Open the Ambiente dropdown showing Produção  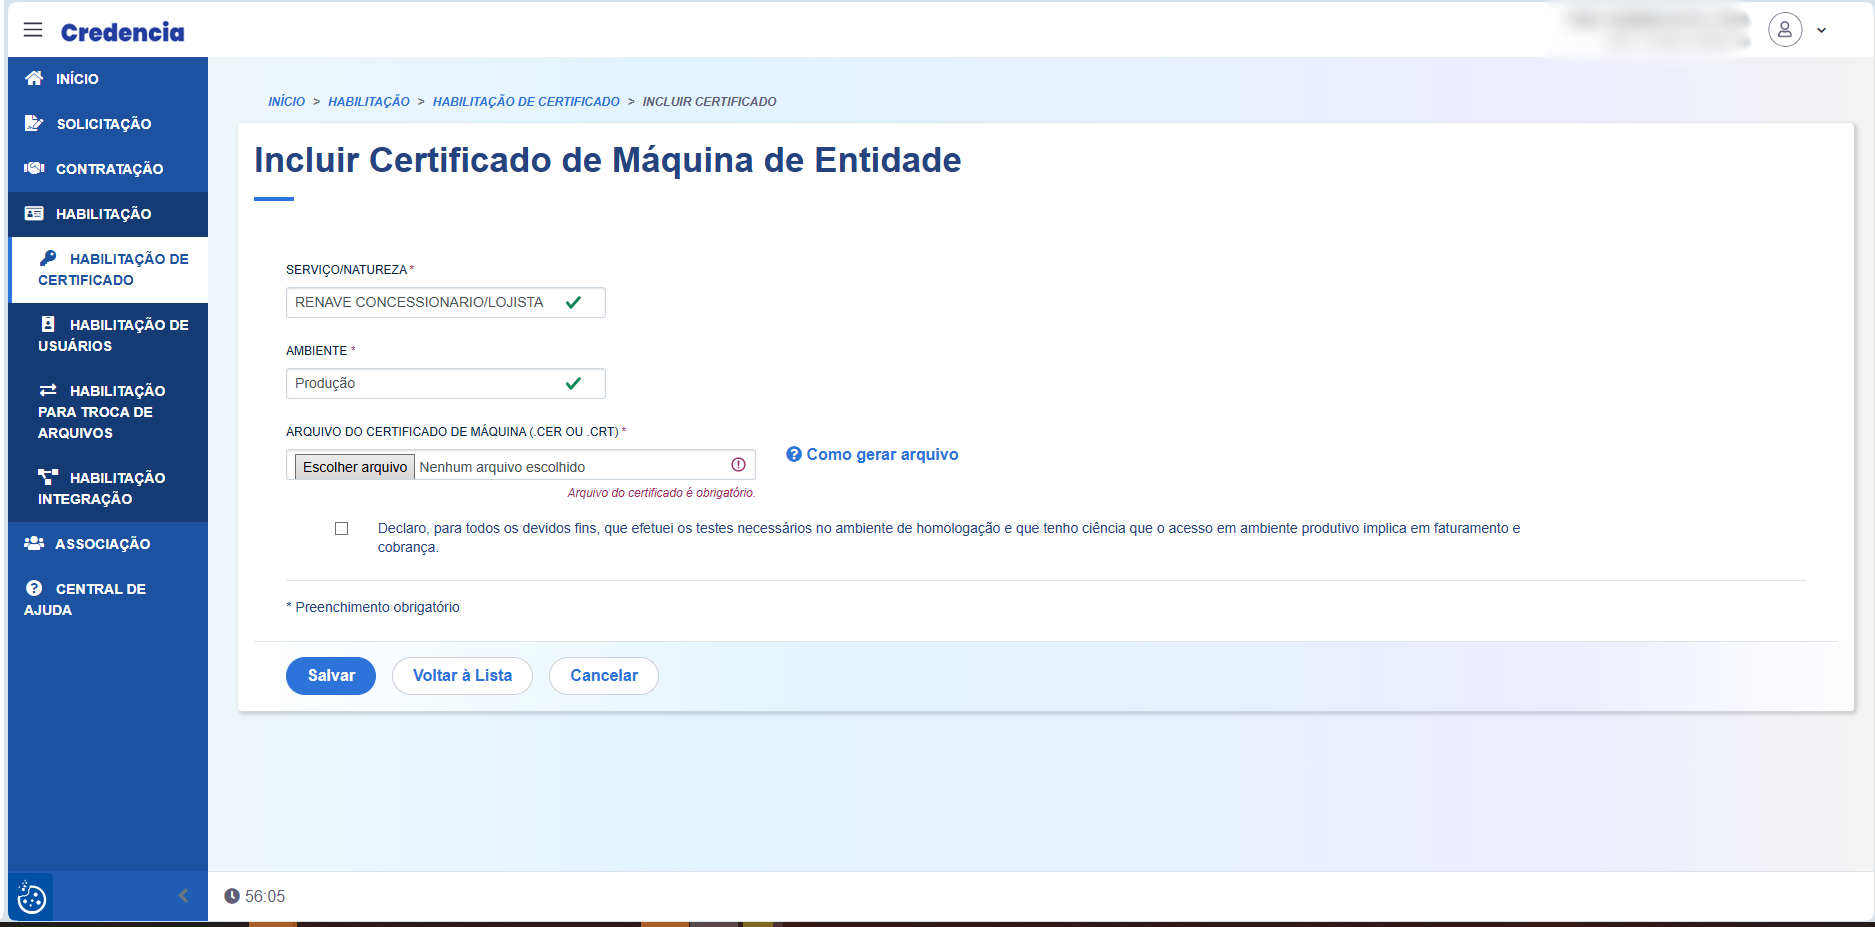pyautogui.click(x=446, y=383)
